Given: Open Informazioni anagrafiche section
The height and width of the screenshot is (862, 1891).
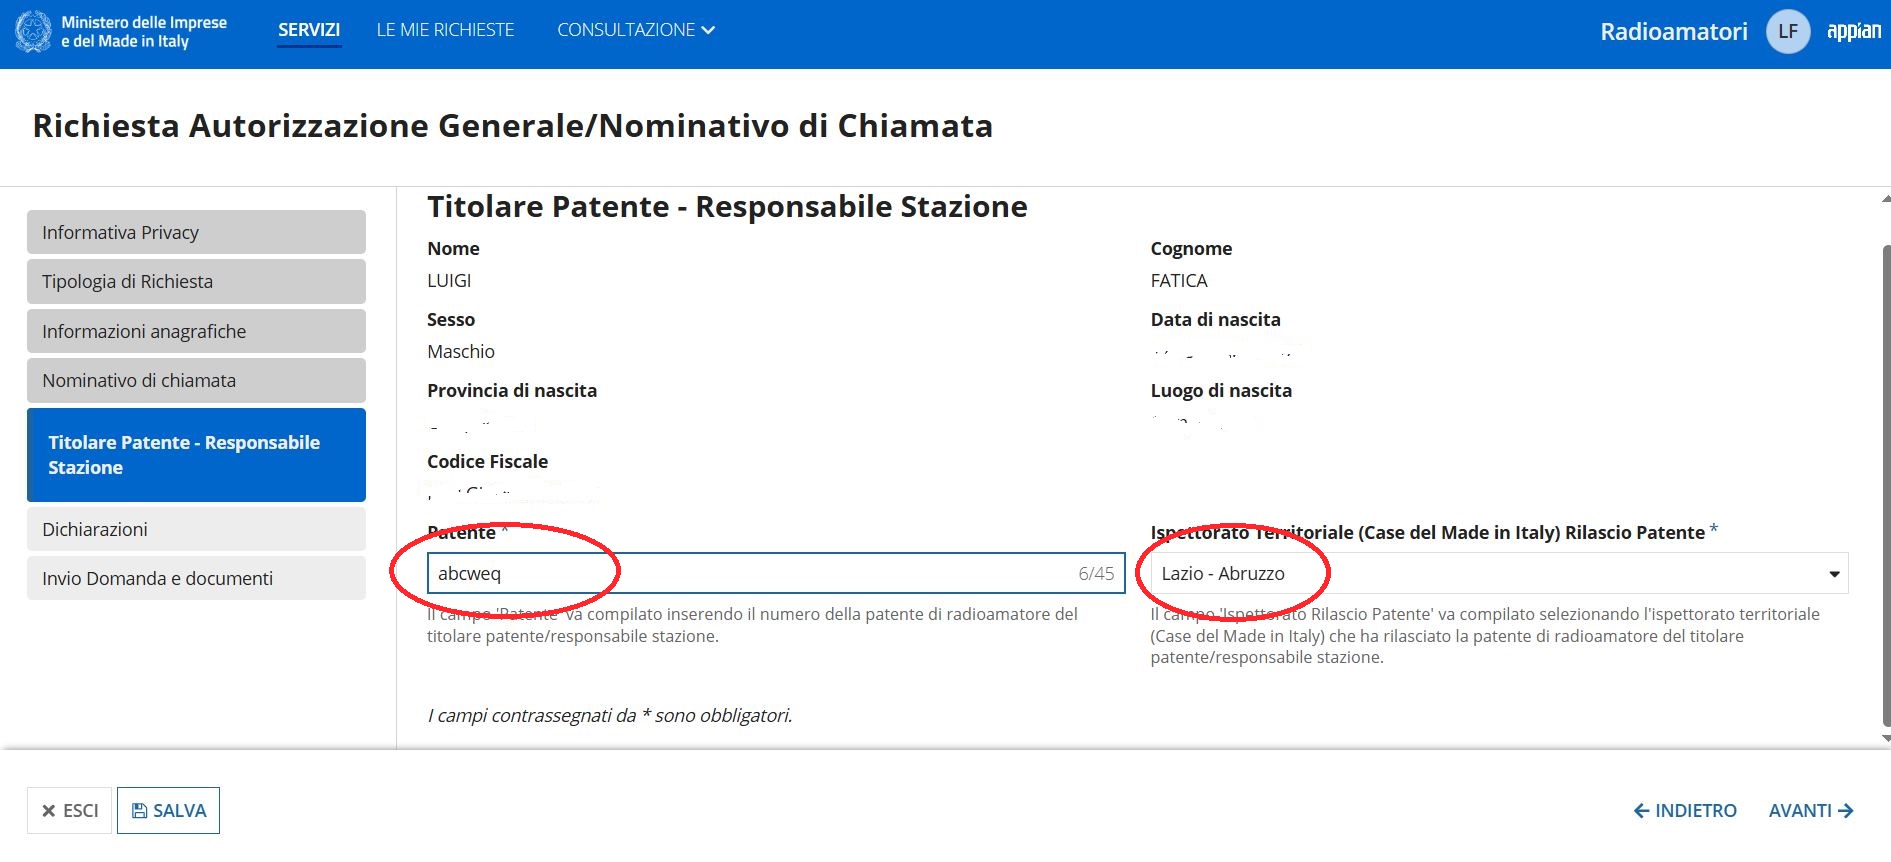Looking at the screenshot, I should coord(196,331).
